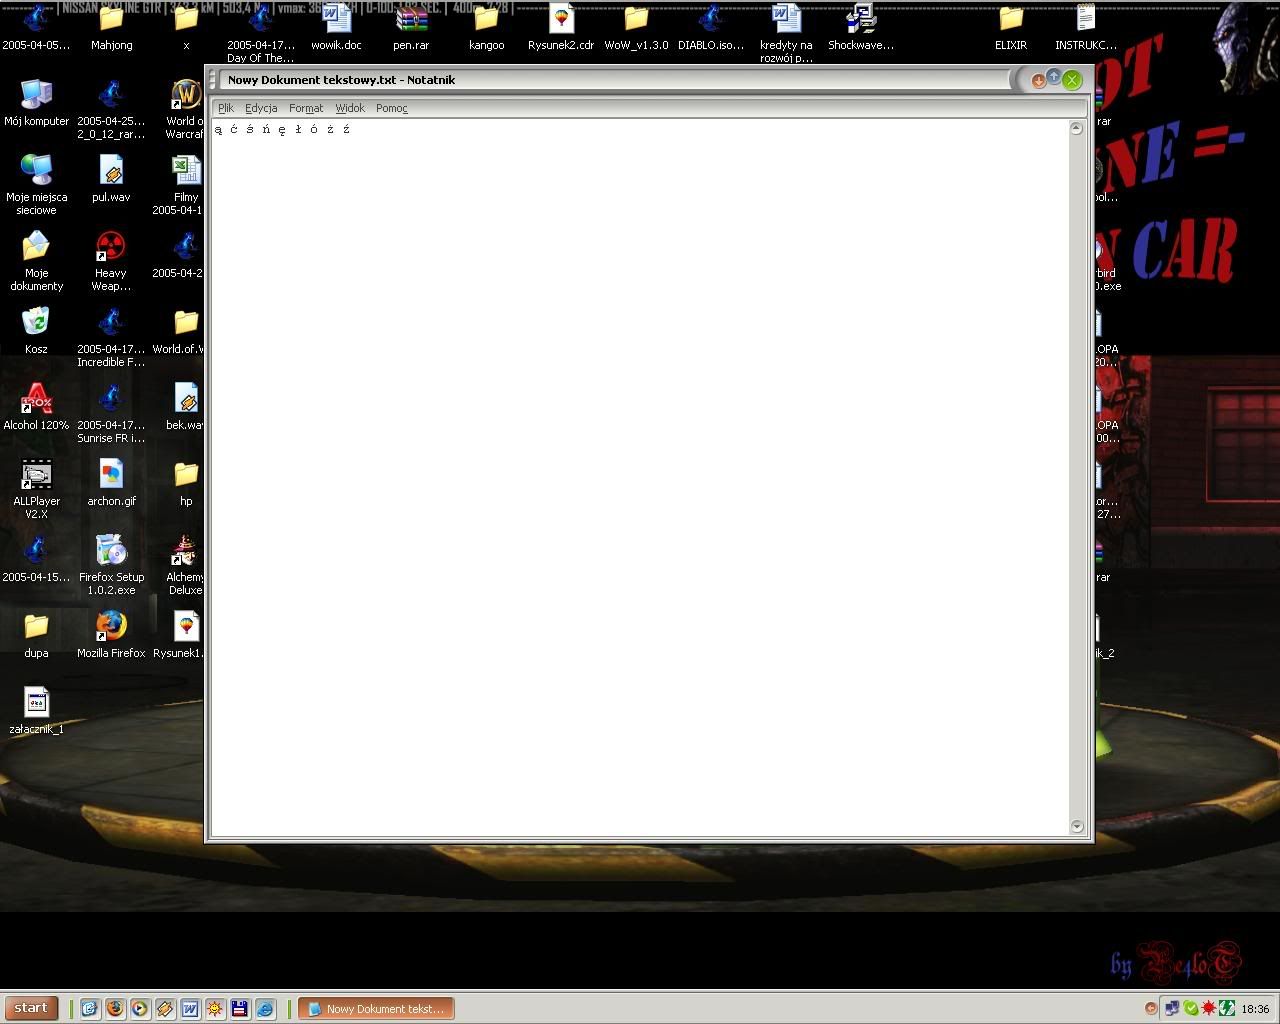Screen dimensions: 1280x1024
Task: Expand the Format menu
Action: click(x=306, y=108)
